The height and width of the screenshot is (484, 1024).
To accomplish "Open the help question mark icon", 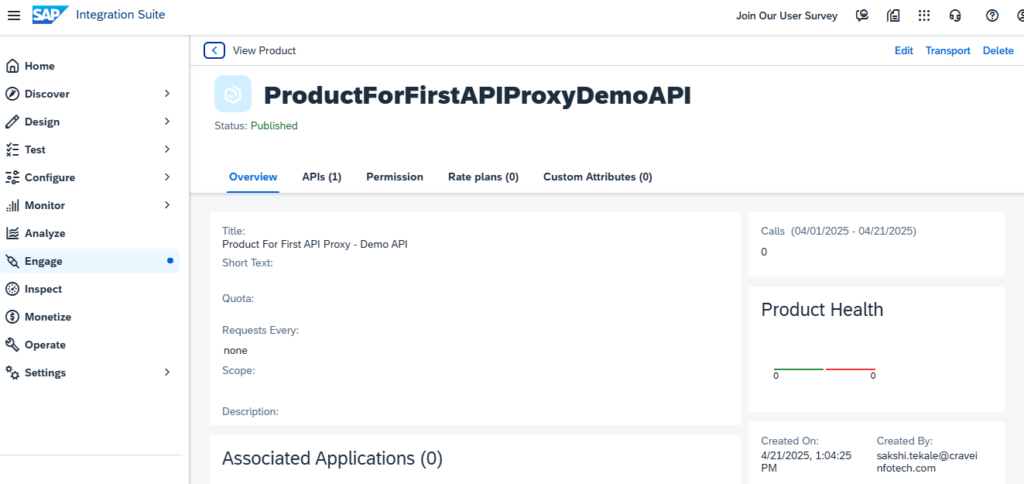I will (992, 16).
